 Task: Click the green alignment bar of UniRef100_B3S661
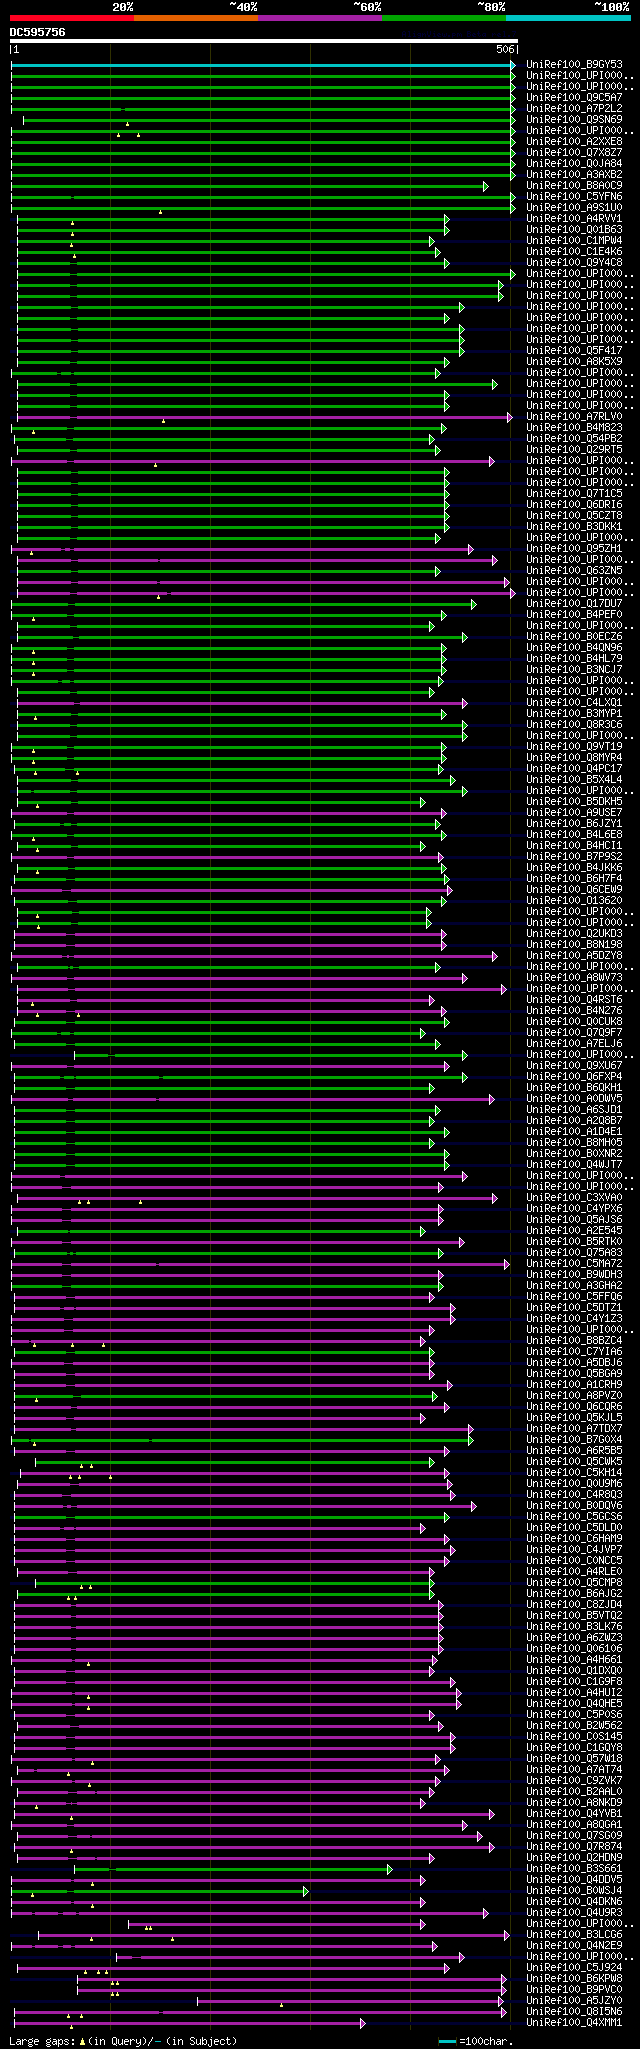click(233, 1869)
